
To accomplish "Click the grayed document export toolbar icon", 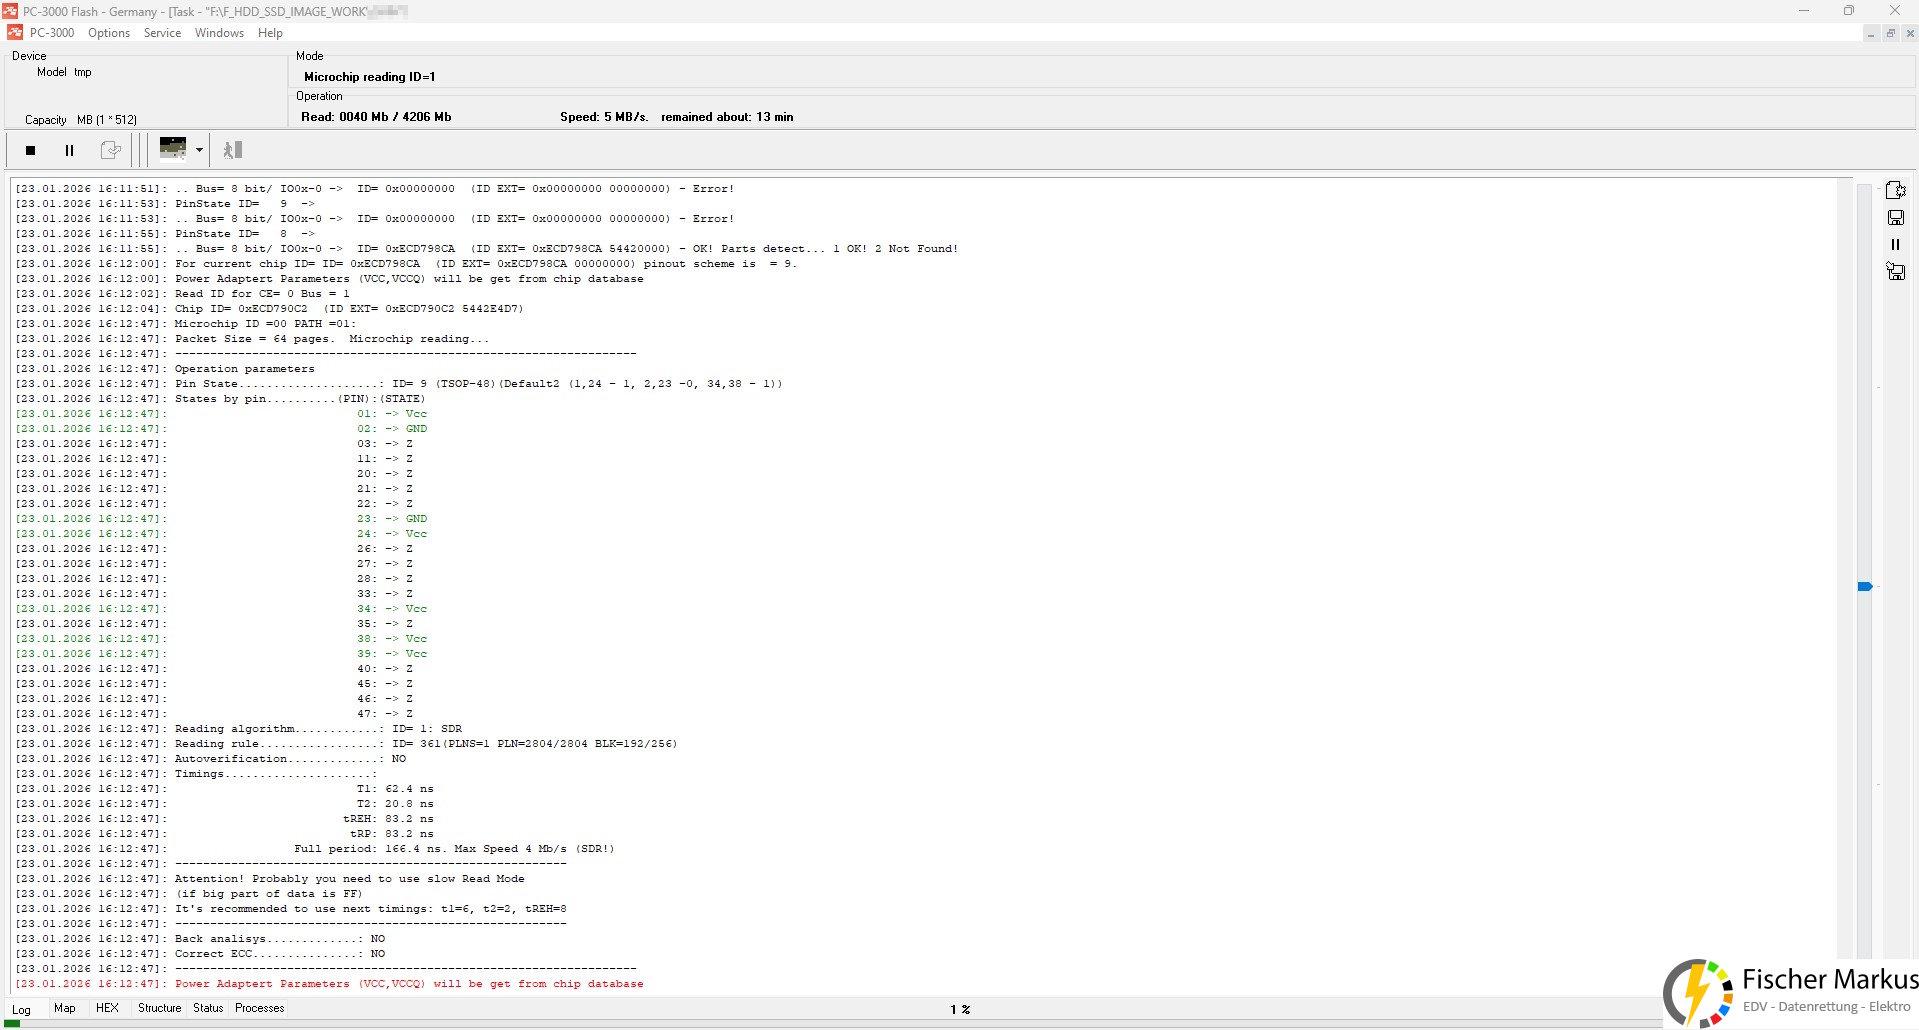I will 111,150.
